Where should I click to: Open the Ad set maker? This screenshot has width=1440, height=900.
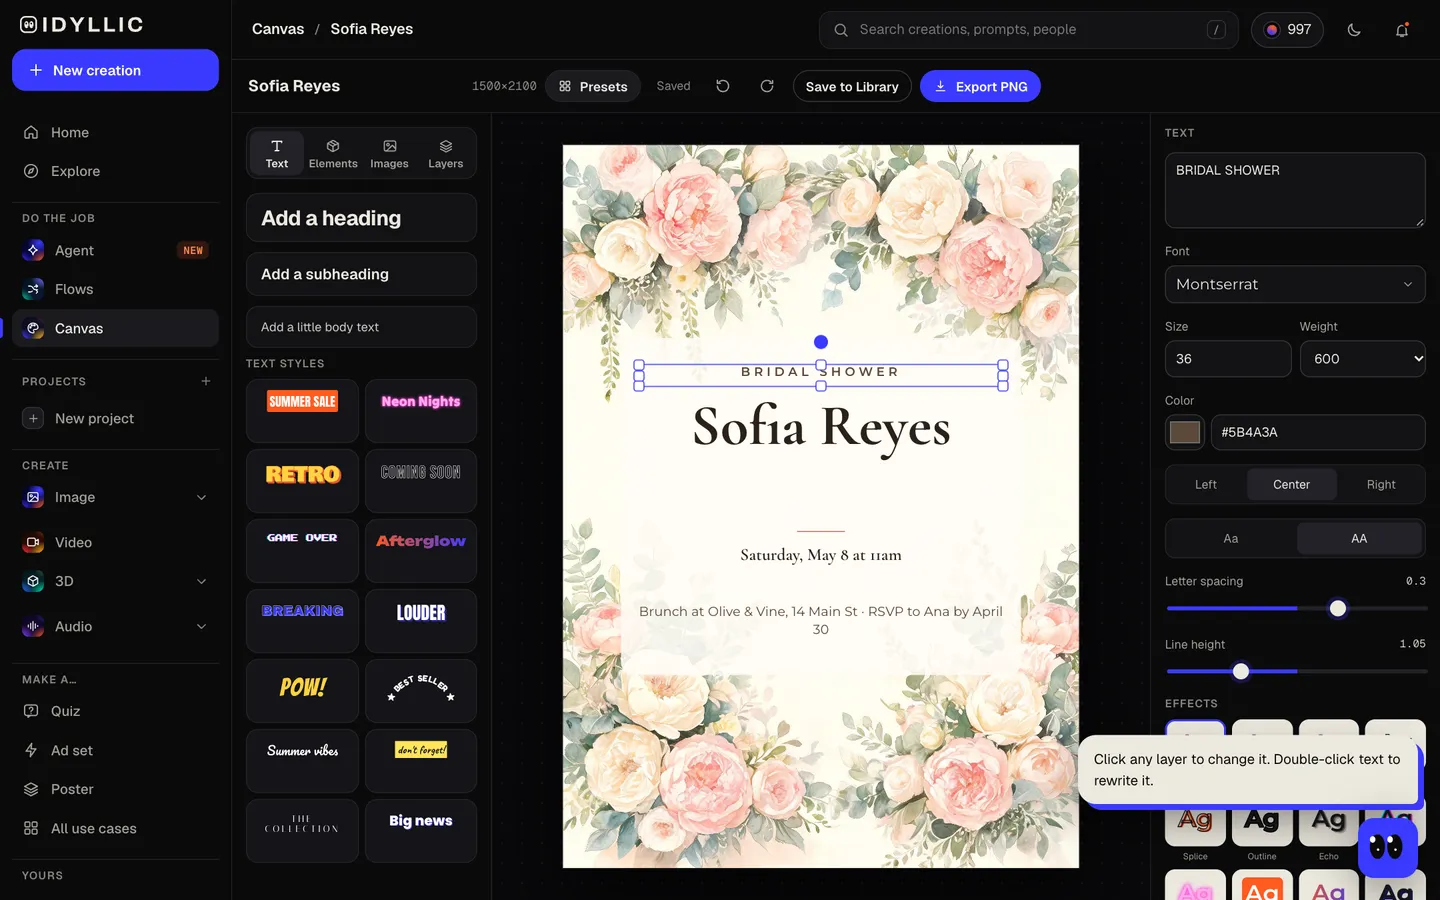(115, 750)
